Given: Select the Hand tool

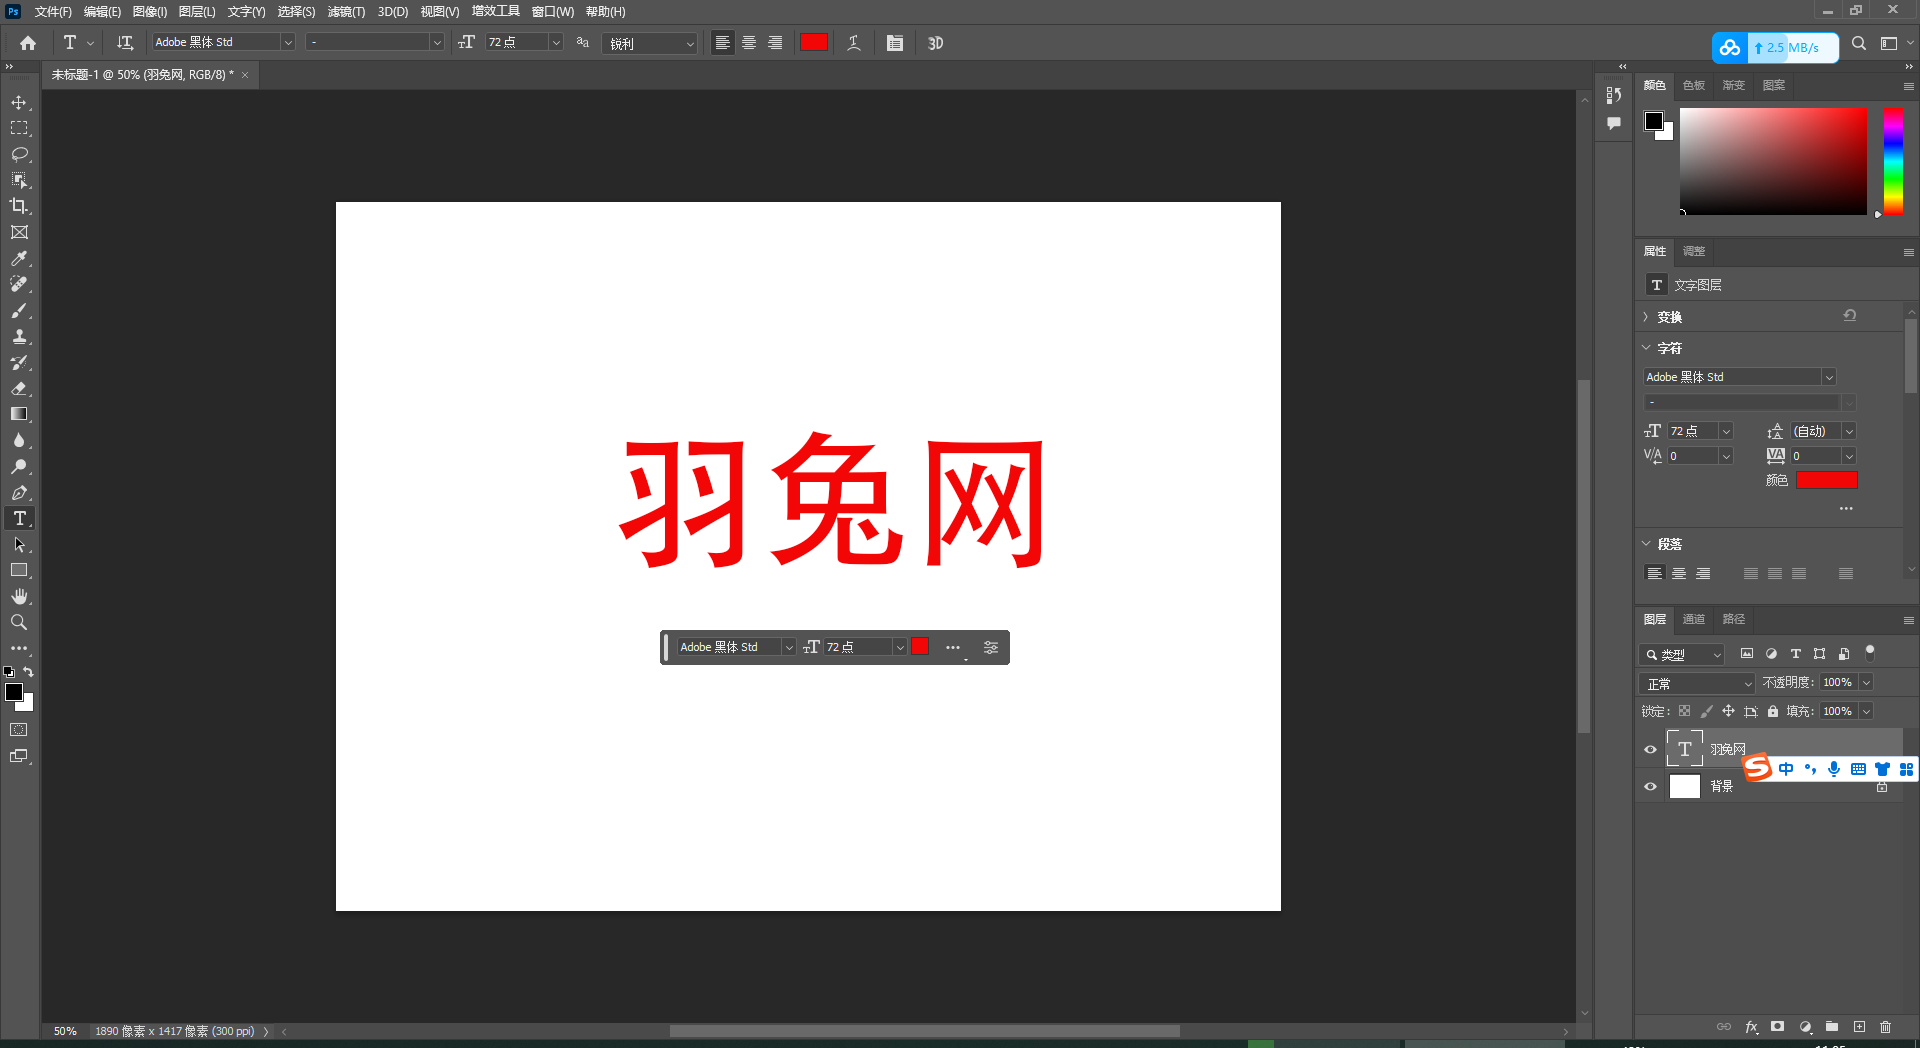Looking at the screenshot, I should pyautogui.click(x=19, y=596).
